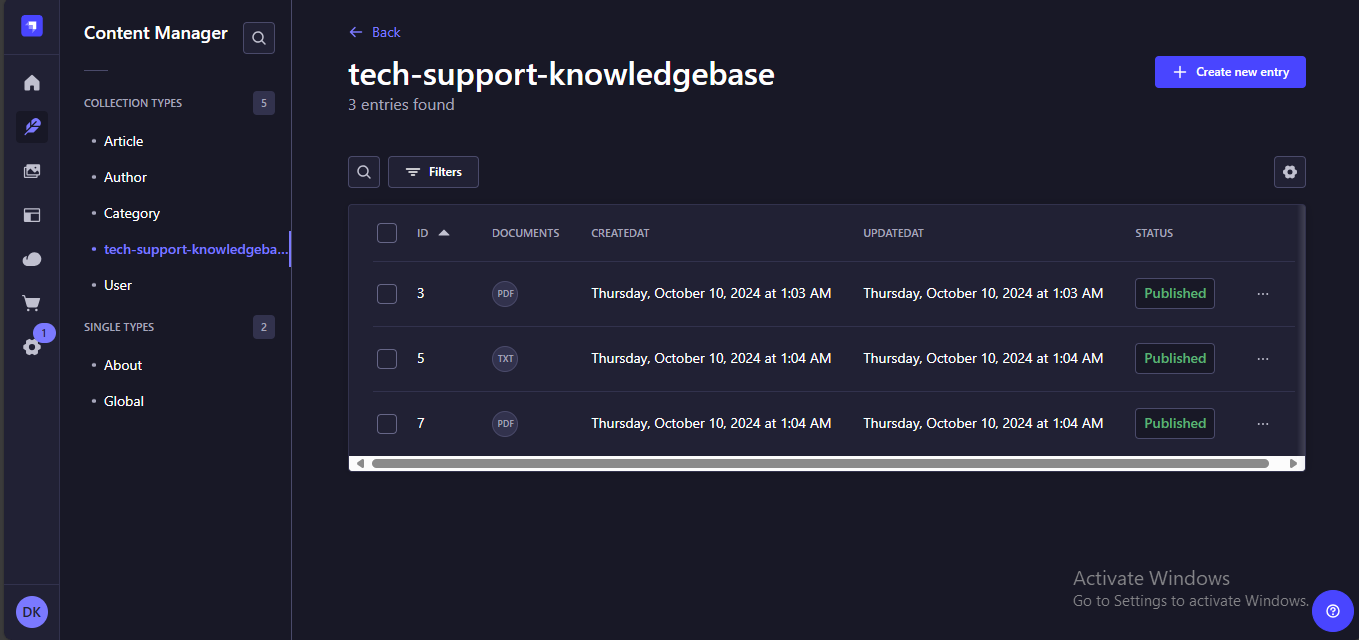Open the Deploy cloud icon

(x=32, y=259)
